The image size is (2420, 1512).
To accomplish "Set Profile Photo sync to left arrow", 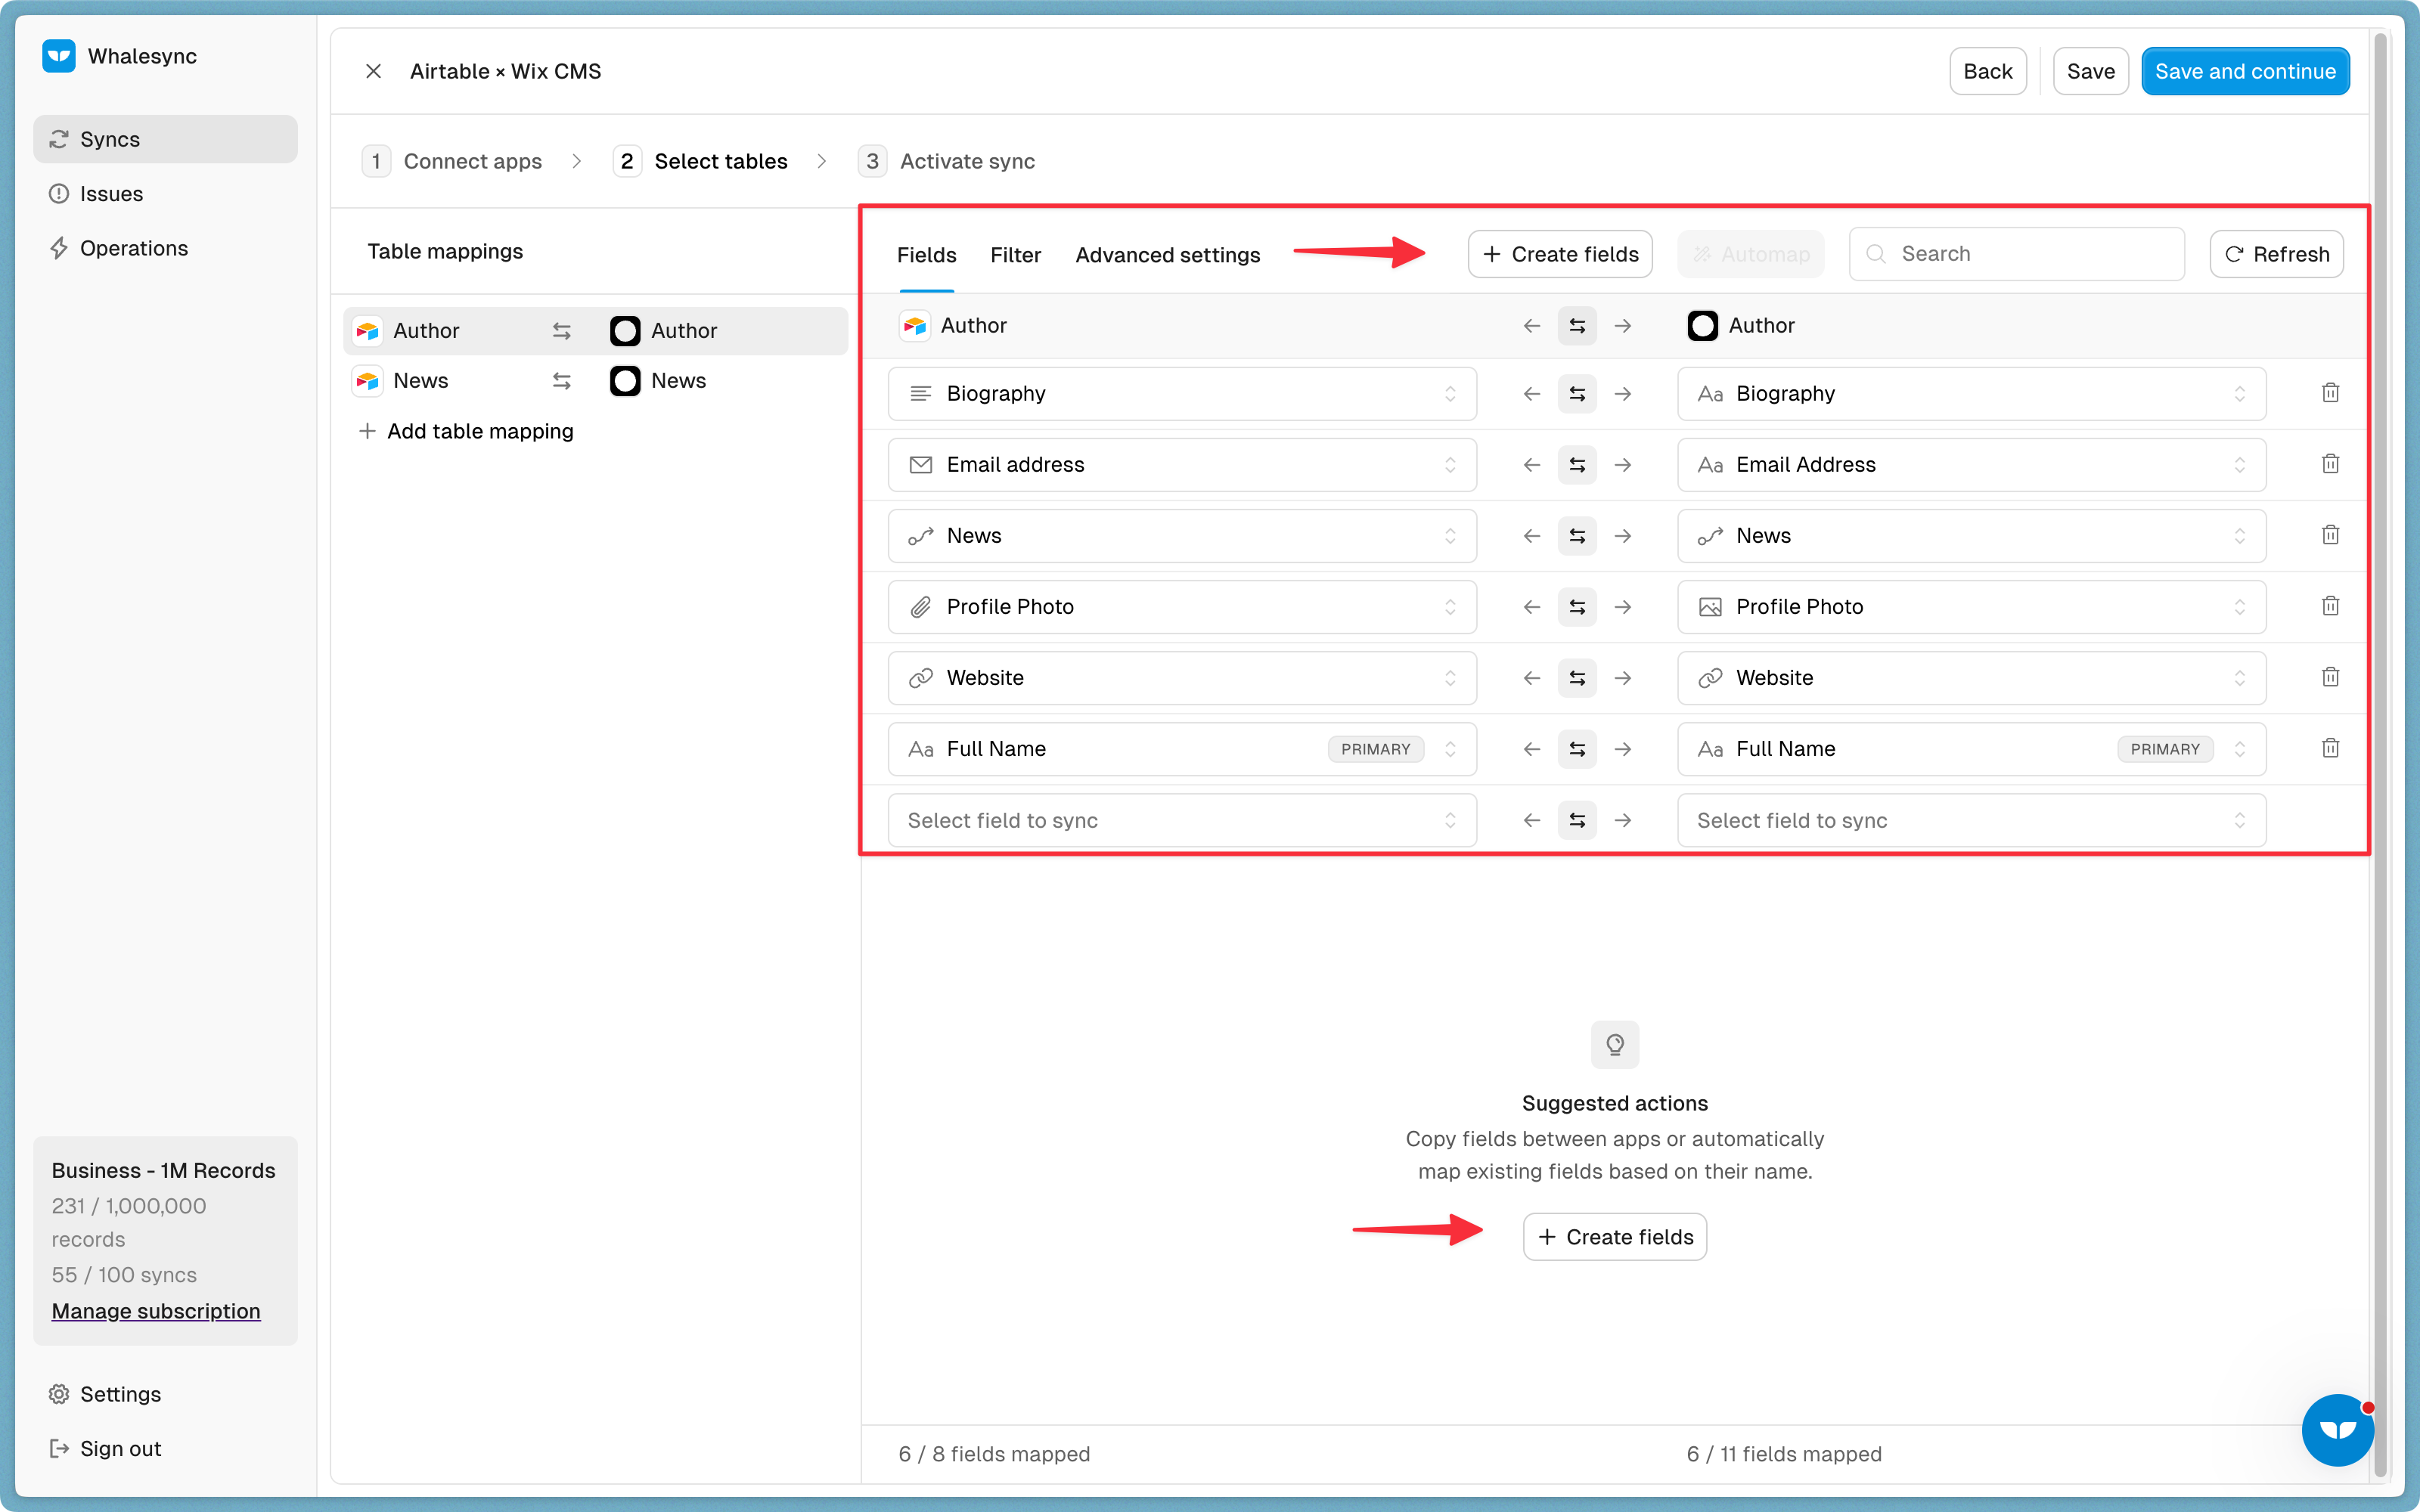I will coord(1531,607).
